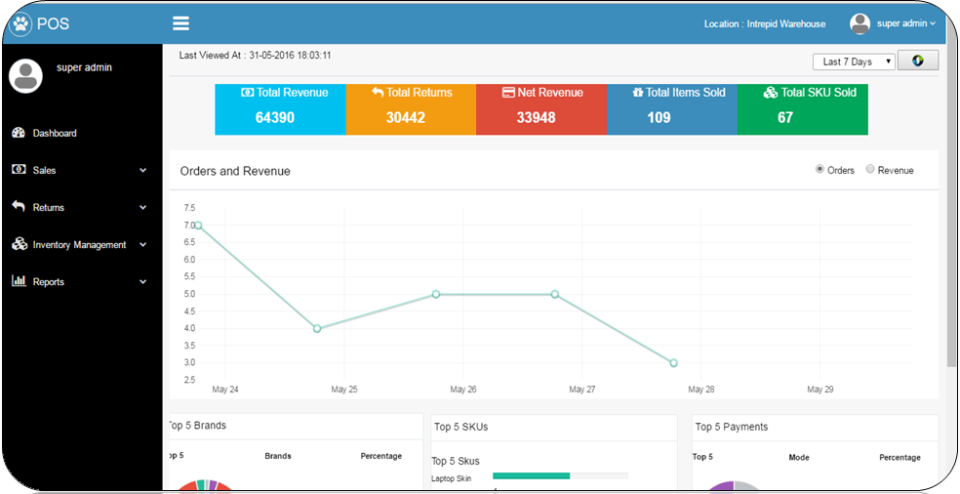Select the Orders radio button
Screen dimensions: 960x494
click(x=820, y=169)
